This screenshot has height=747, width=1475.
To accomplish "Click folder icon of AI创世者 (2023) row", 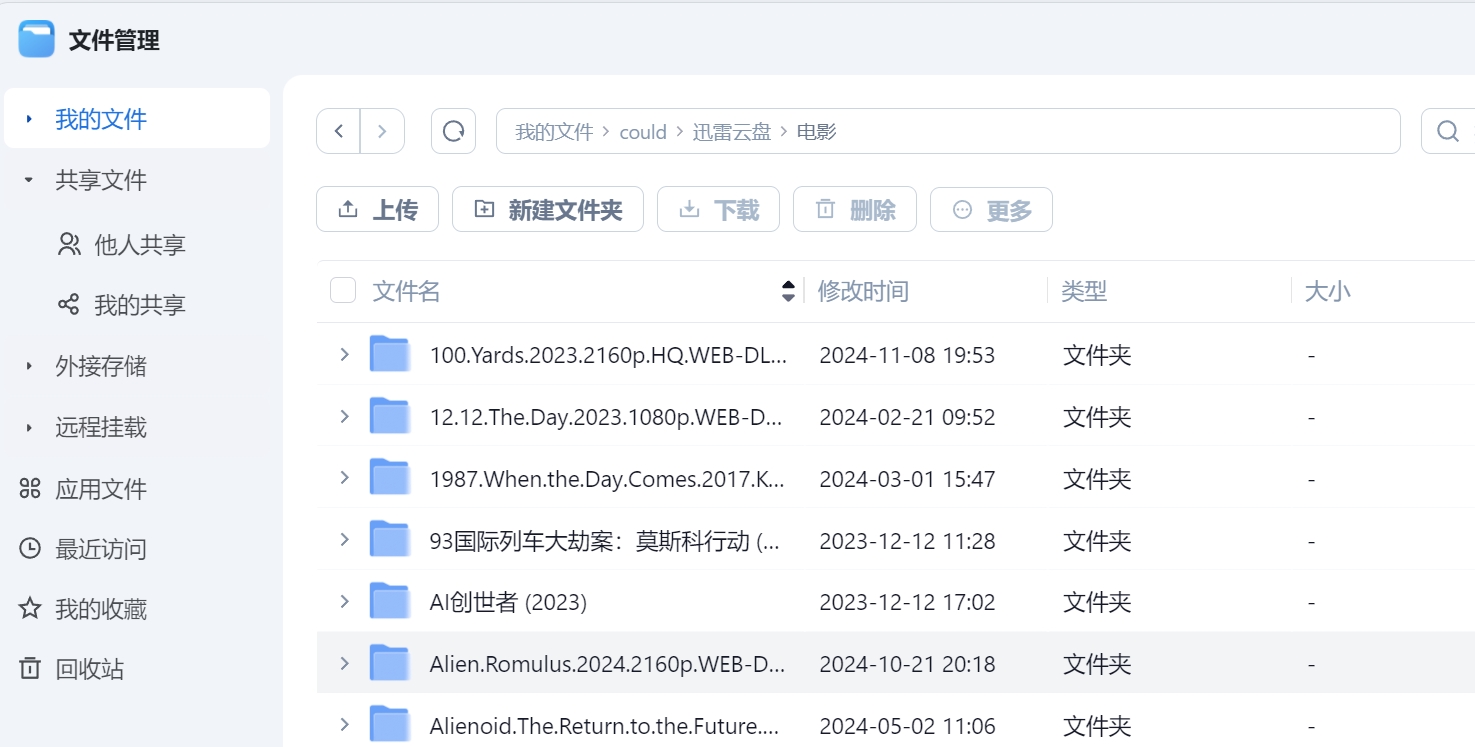I will pos(390,602).
